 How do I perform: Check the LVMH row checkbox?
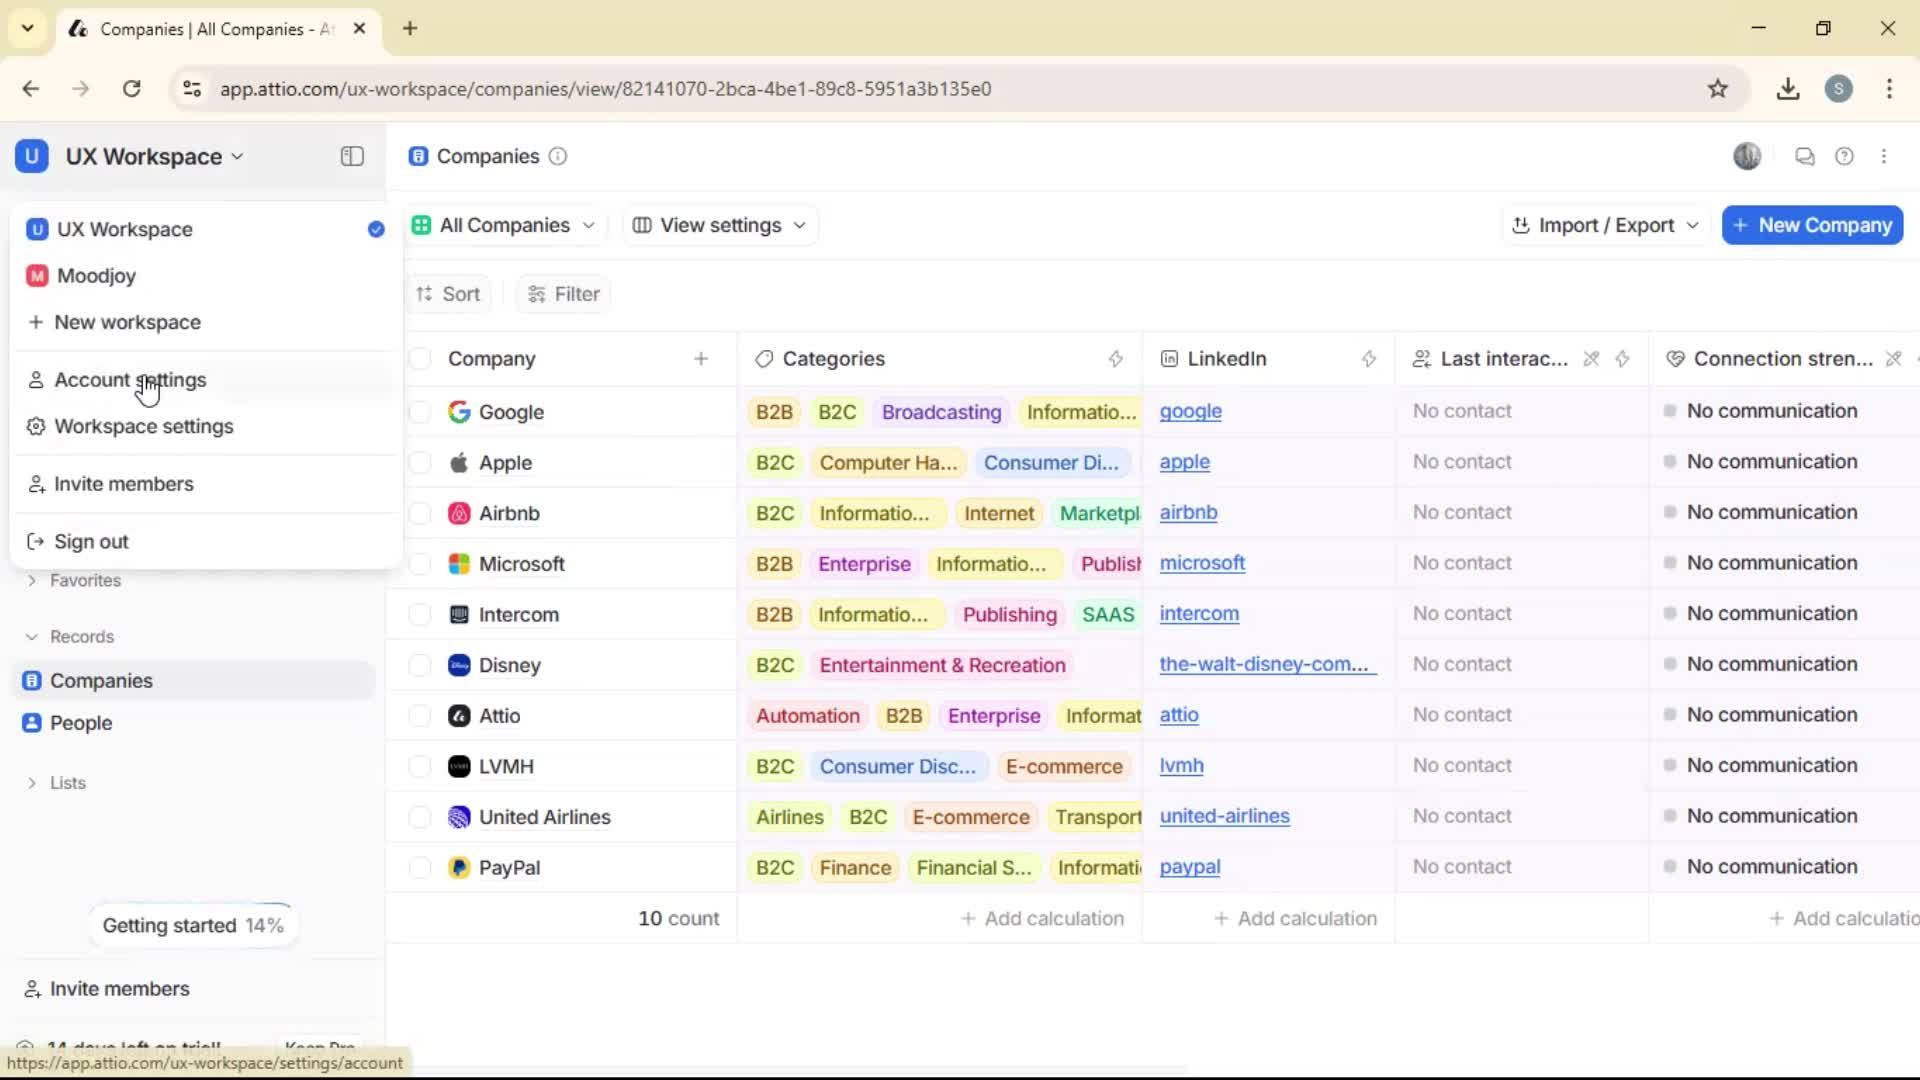tap(420, 767)
